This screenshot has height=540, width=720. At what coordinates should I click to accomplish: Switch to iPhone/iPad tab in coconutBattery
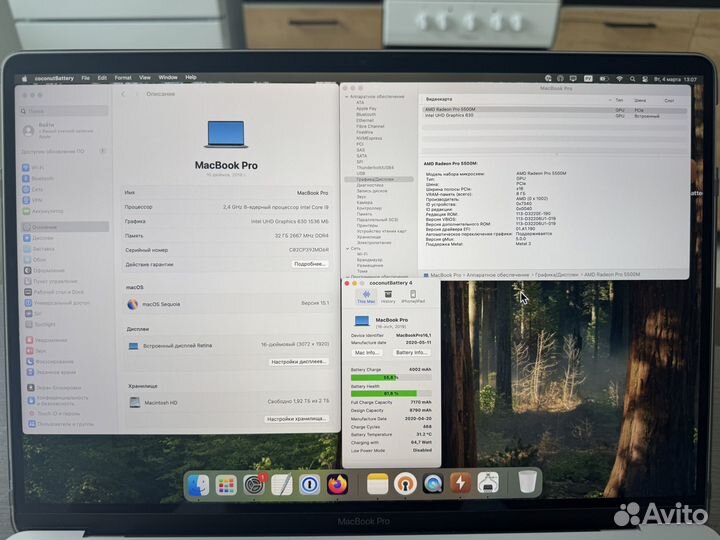(x=413, y=297)
